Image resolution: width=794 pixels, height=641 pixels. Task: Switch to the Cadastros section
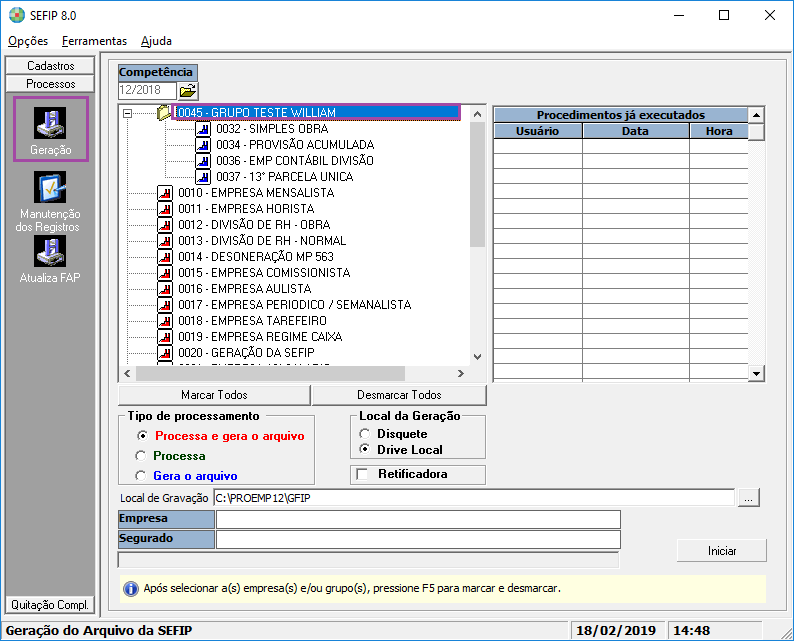click(50, 66)
